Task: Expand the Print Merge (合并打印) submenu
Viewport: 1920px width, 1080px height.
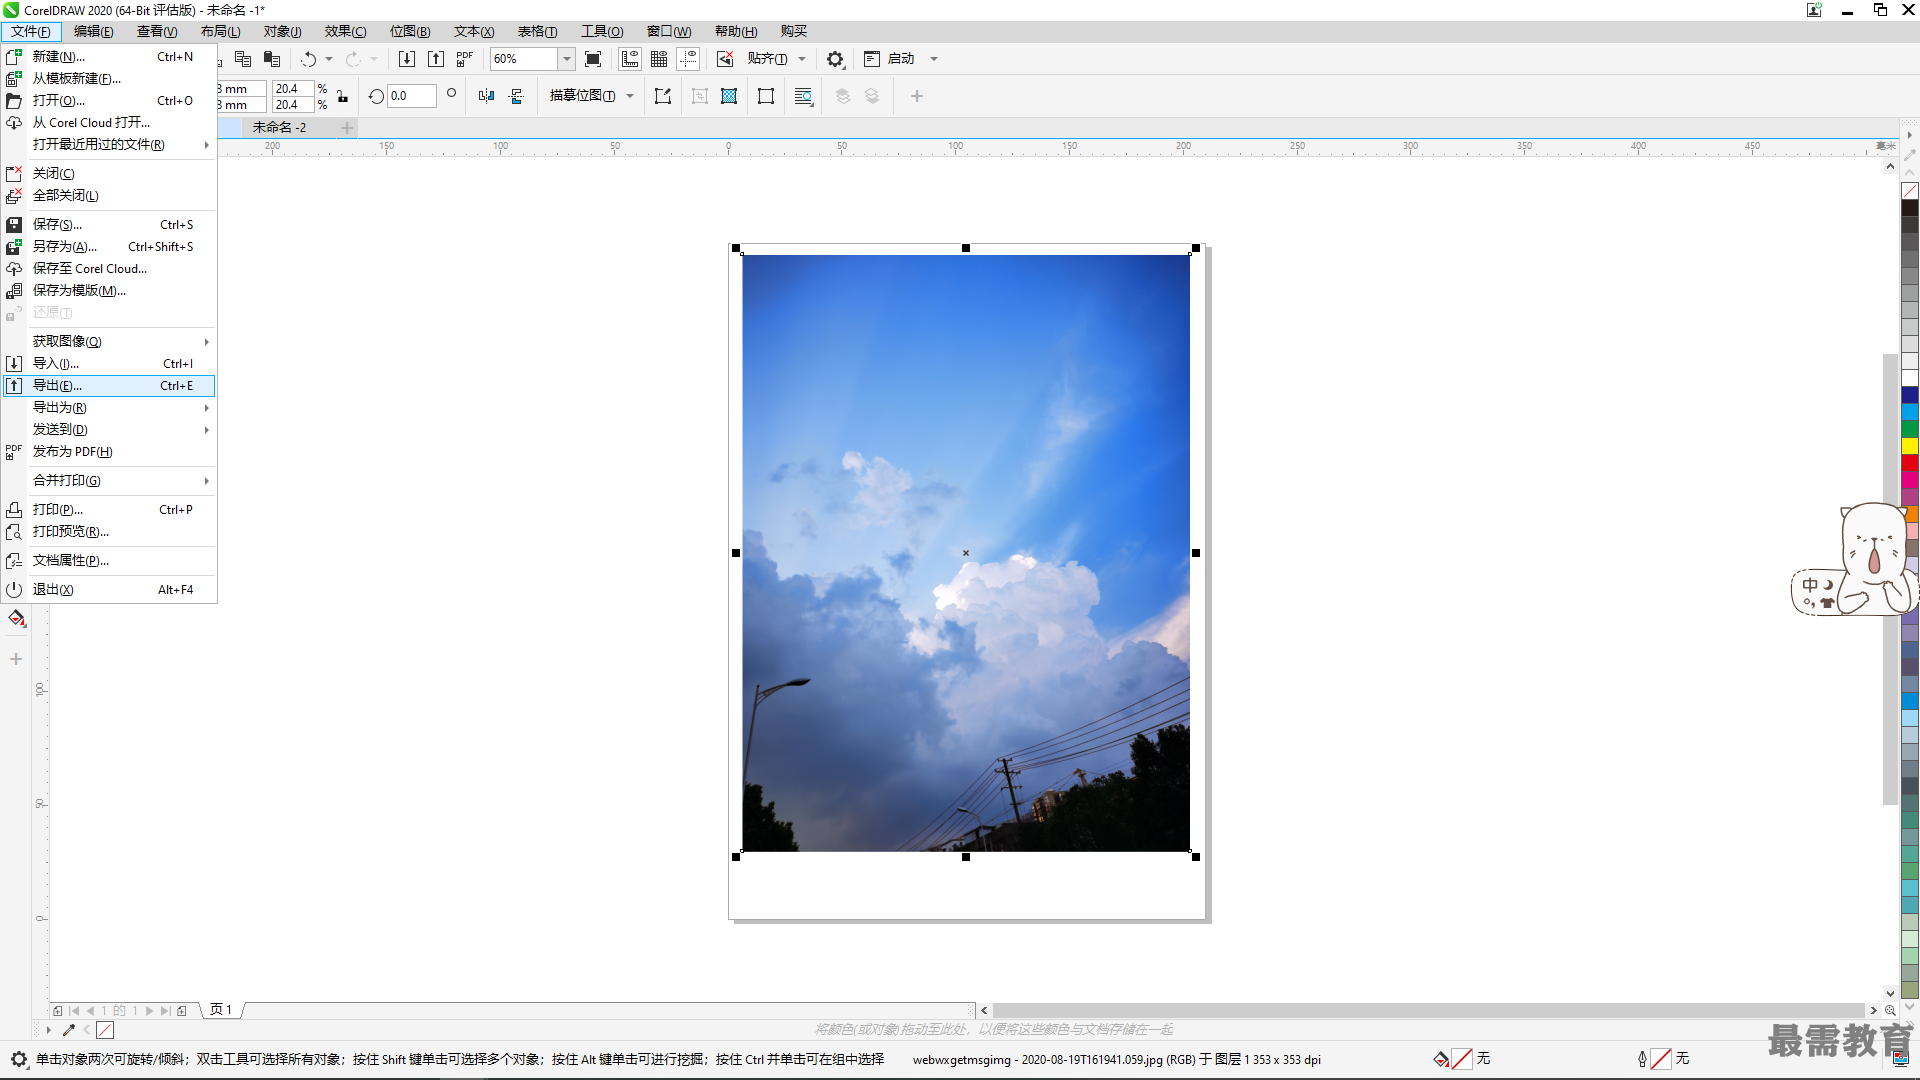Action: pos(109,481)
